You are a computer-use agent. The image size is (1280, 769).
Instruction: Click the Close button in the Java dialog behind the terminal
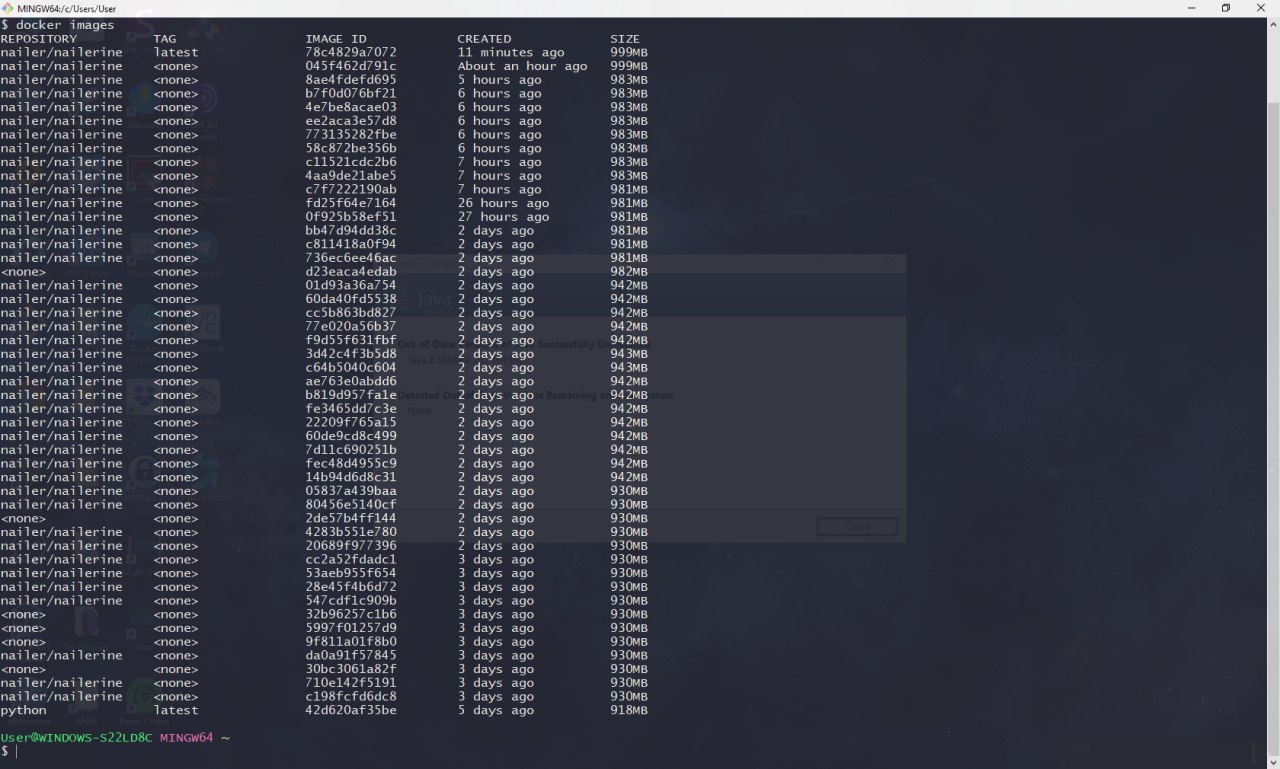coord(857,526)
